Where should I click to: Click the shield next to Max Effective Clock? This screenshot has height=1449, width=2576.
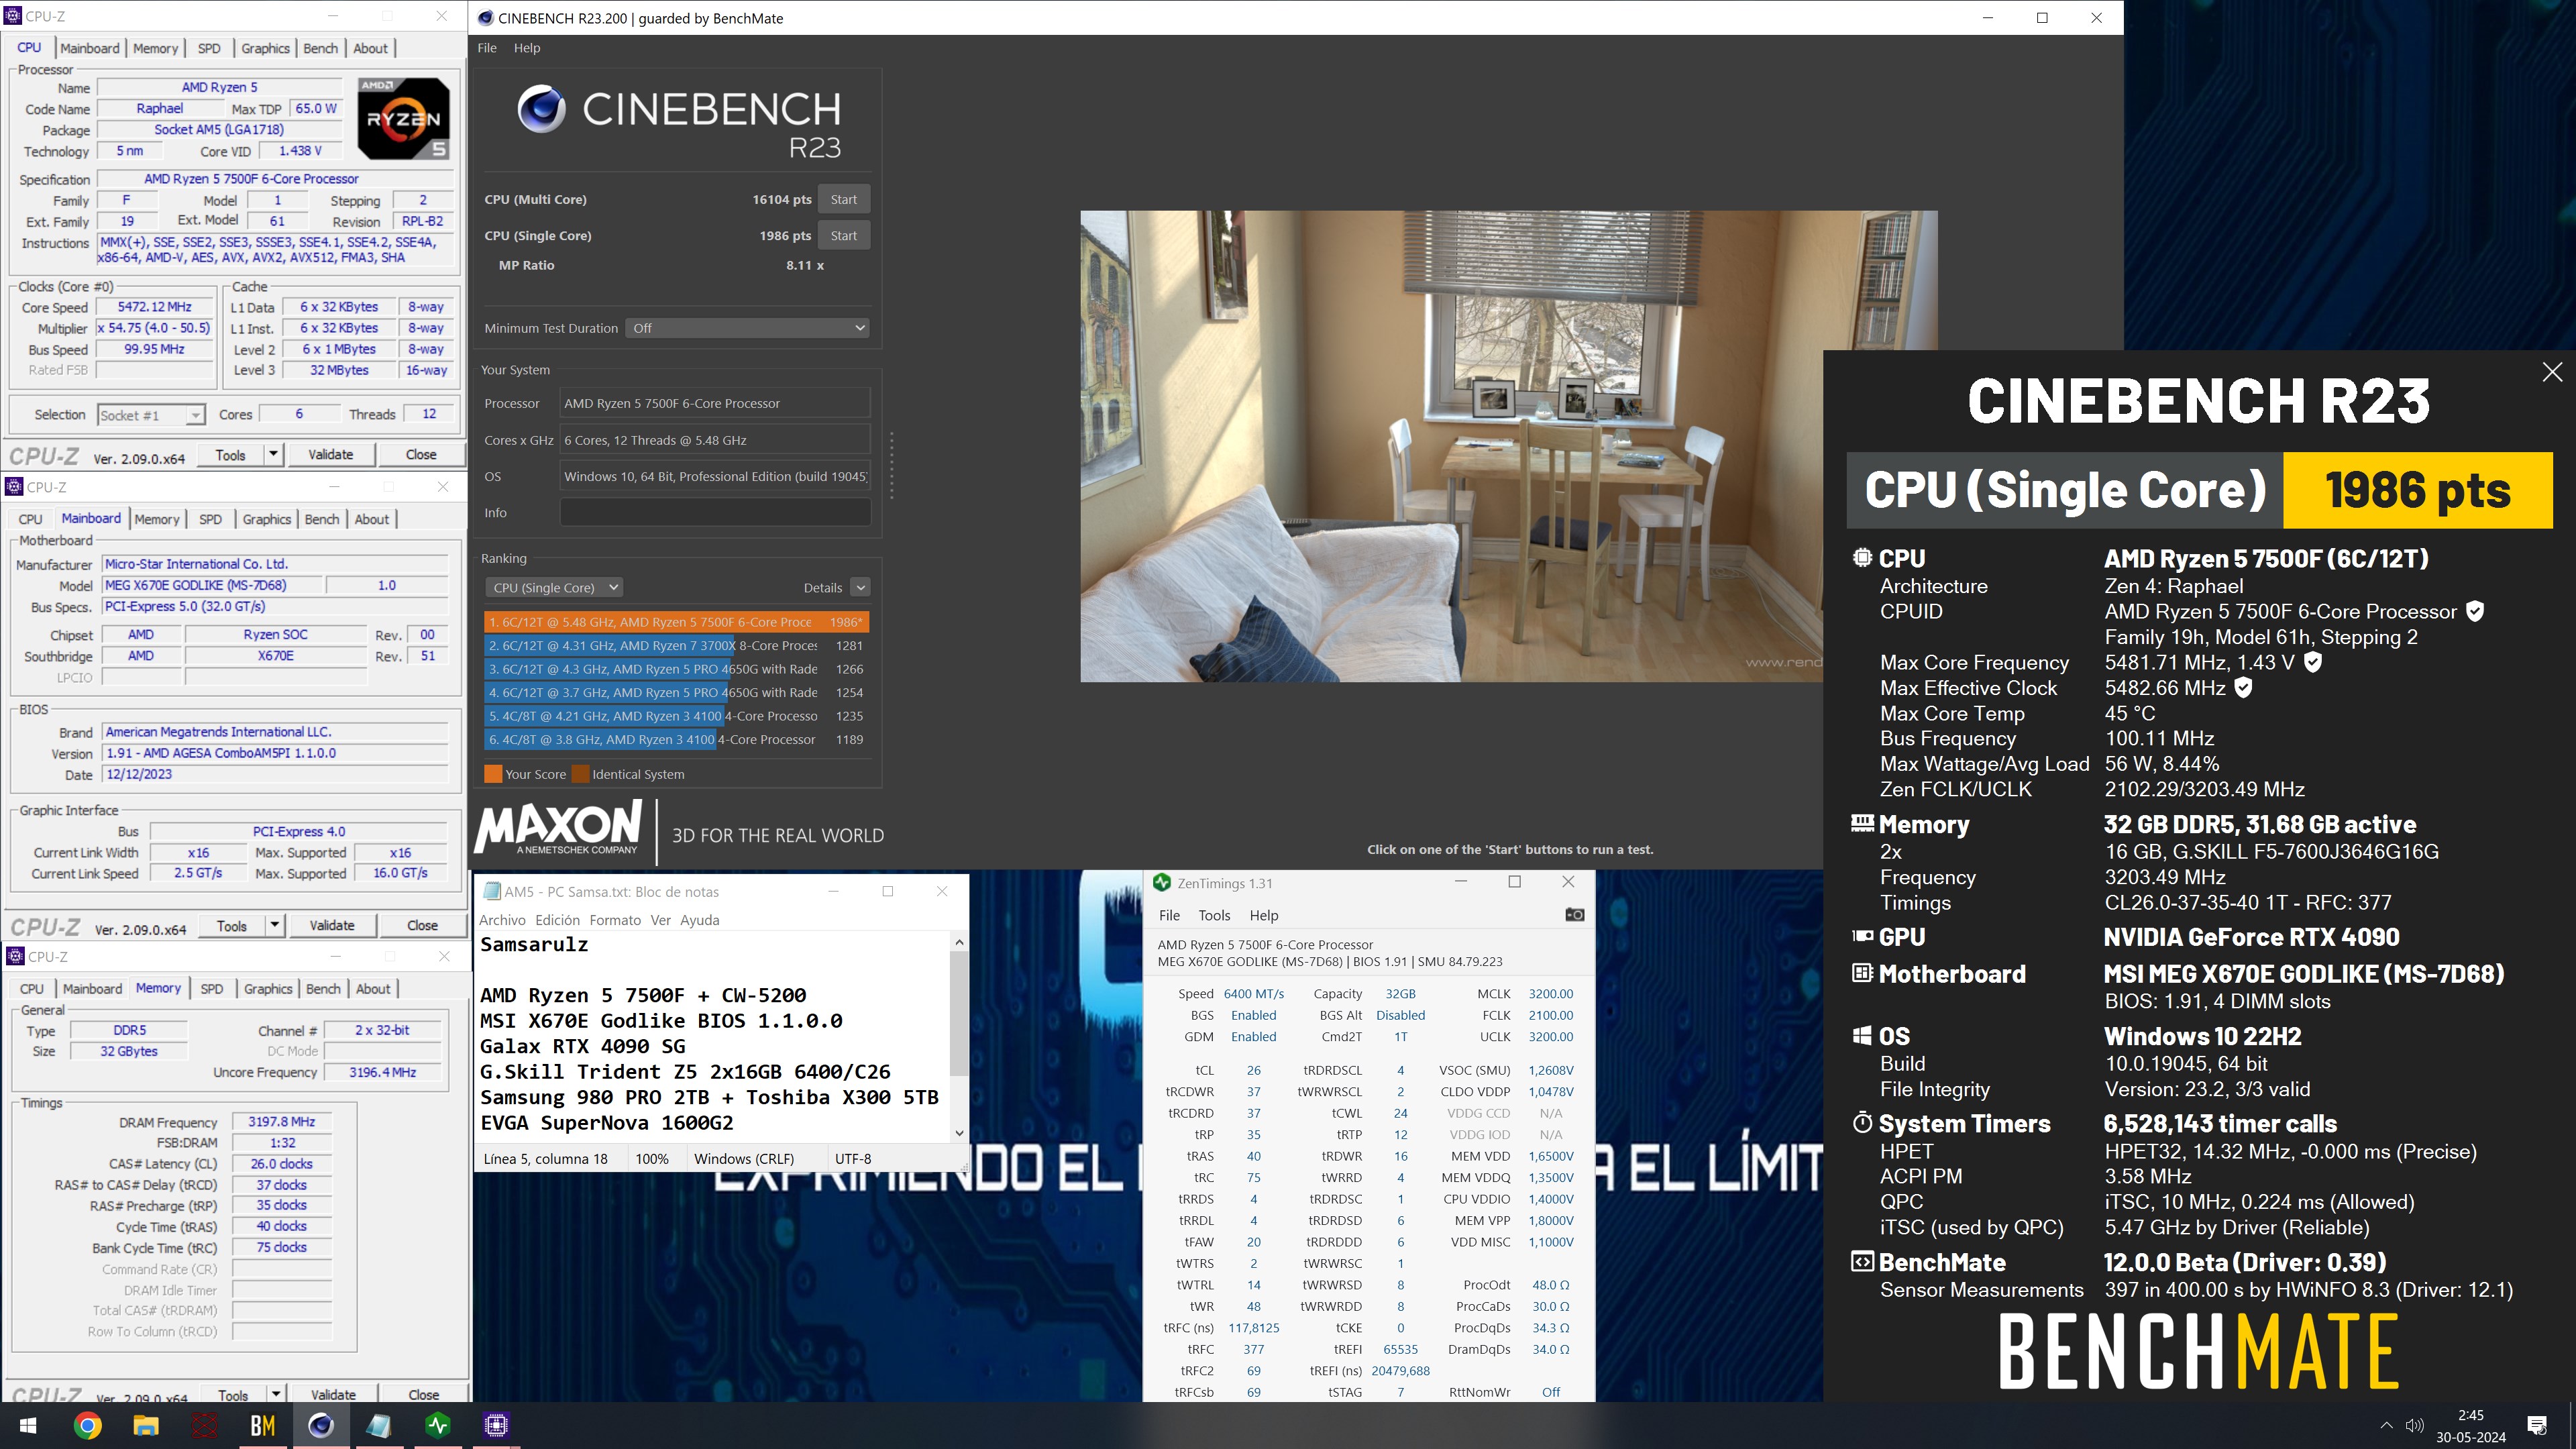click(2243, 687)
